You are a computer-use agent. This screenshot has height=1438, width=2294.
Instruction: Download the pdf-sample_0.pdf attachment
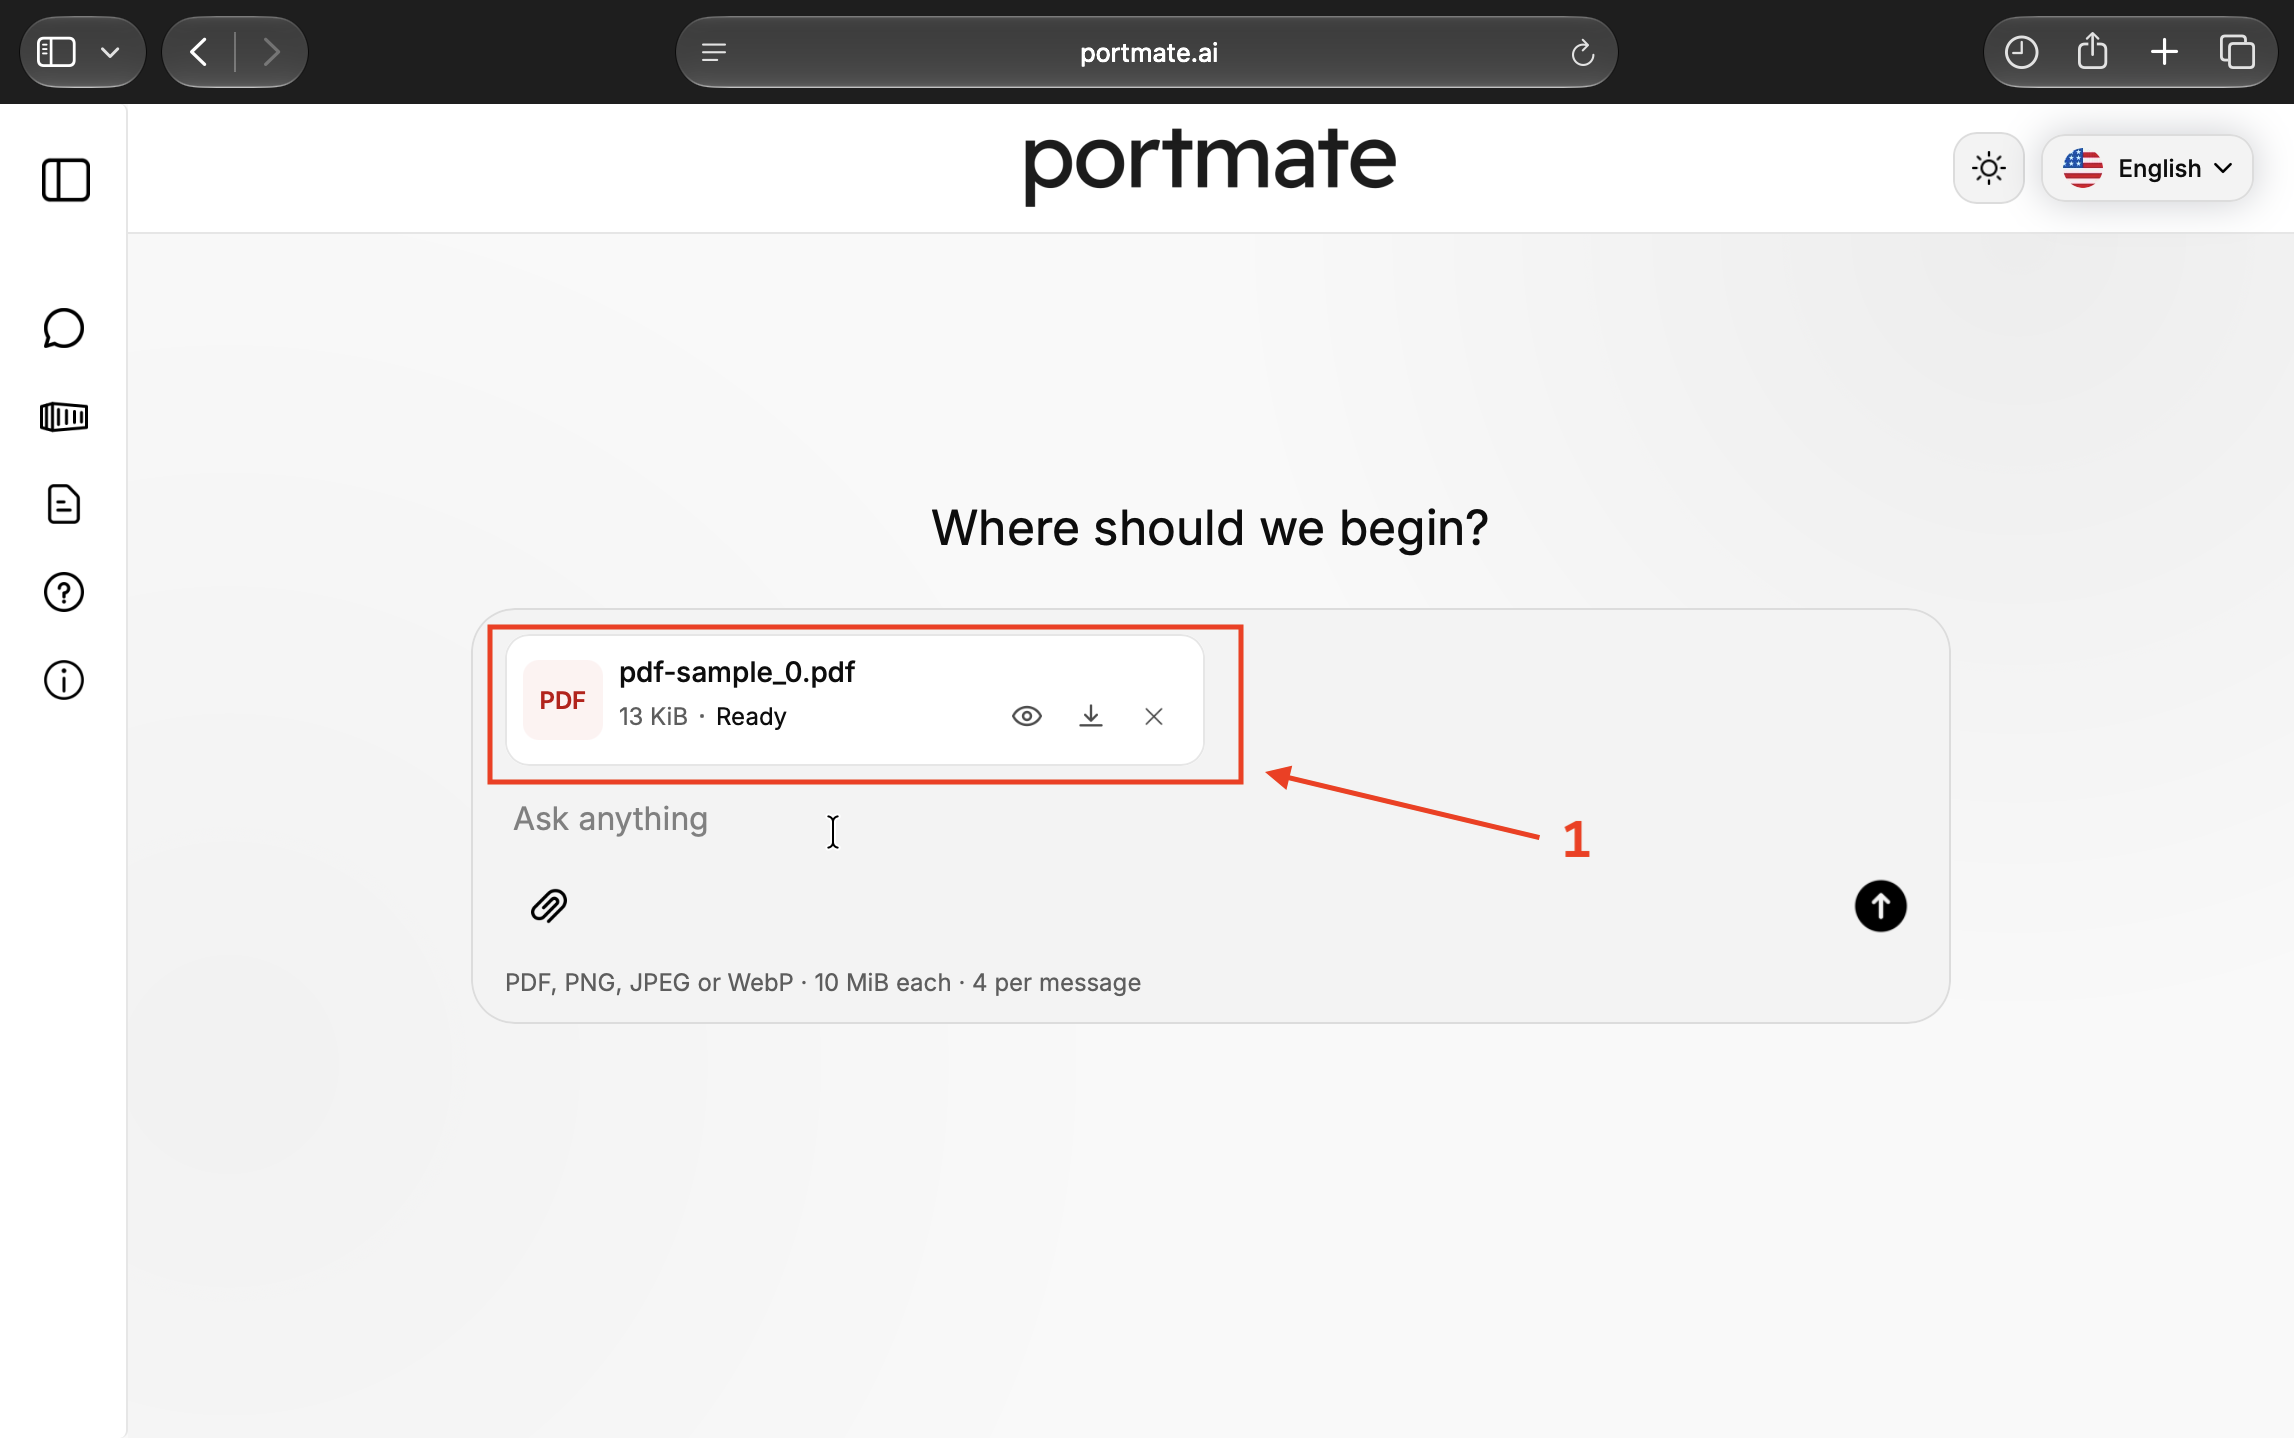(1091, 716)
